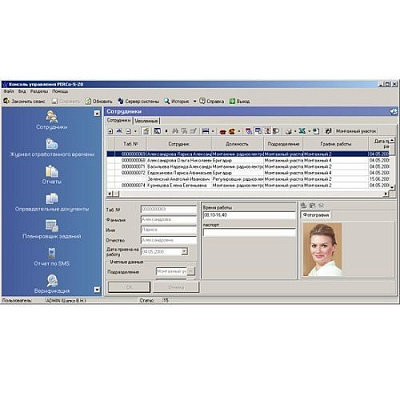Click the Время работы input field

[x=249, y=215]
